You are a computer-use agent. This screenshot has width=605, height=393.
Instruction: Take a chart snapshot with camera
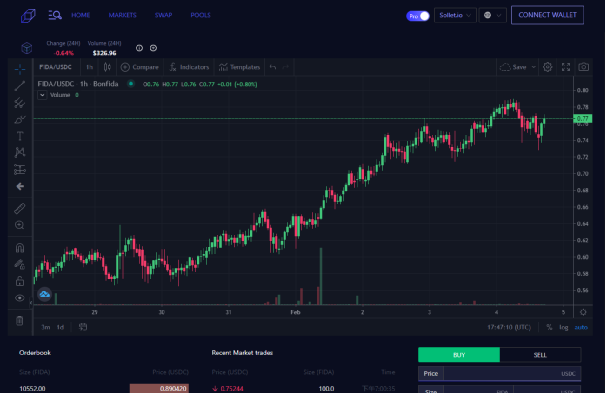tap(584, 67)
